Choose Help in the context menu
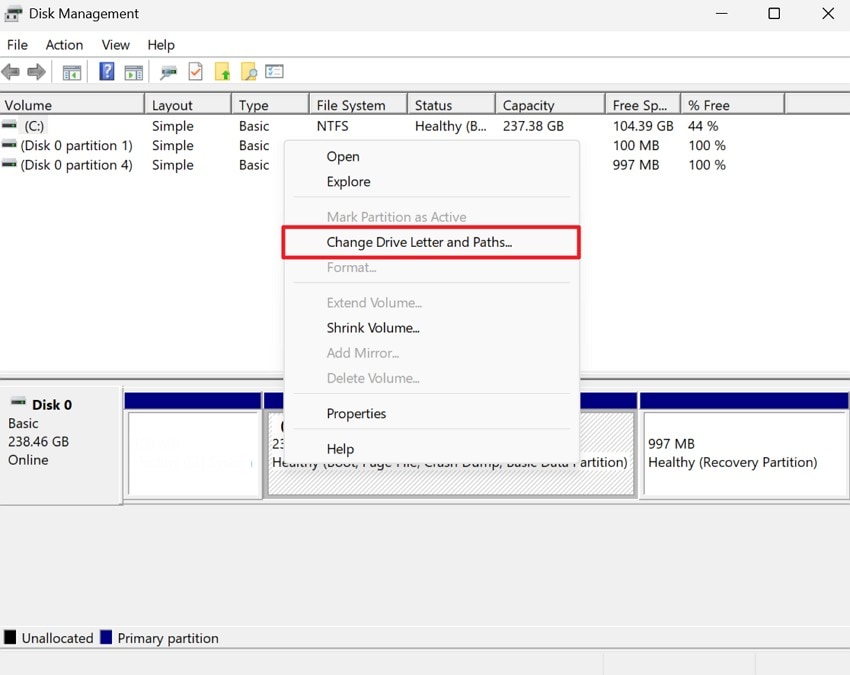Viewport: 850px width, 675px height. 432,449
